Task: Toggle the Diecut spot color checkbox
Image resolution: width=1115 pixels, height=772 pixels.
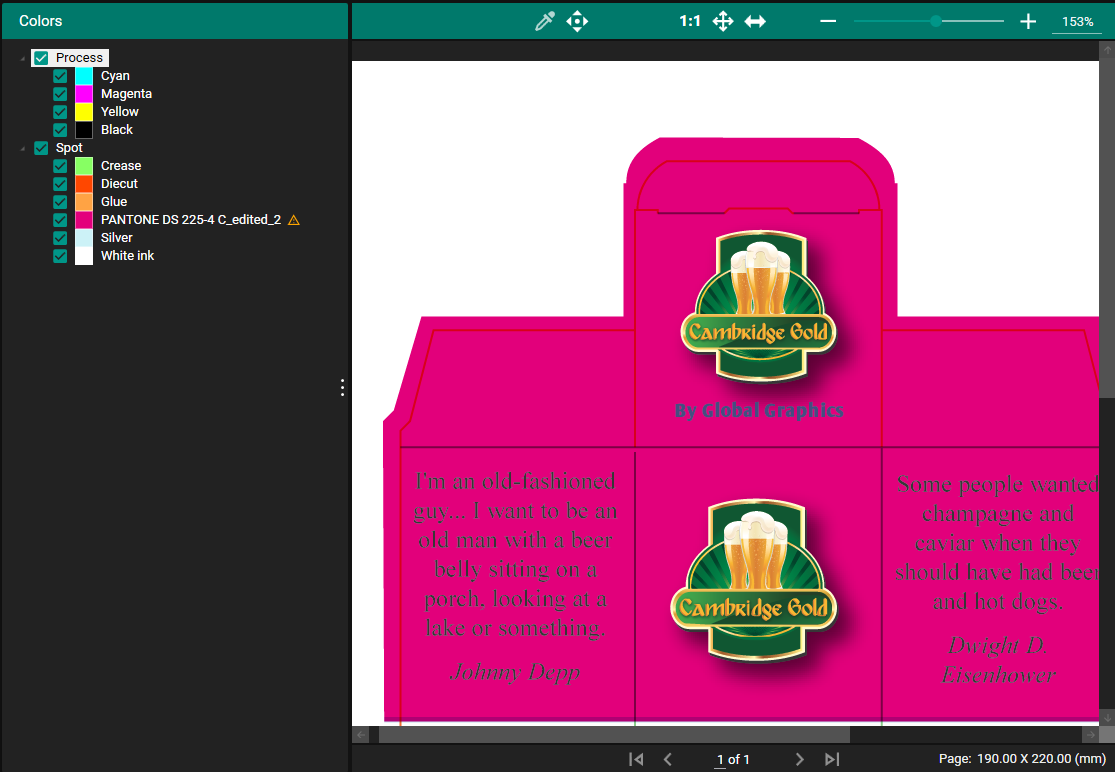Action: point(60,184)
